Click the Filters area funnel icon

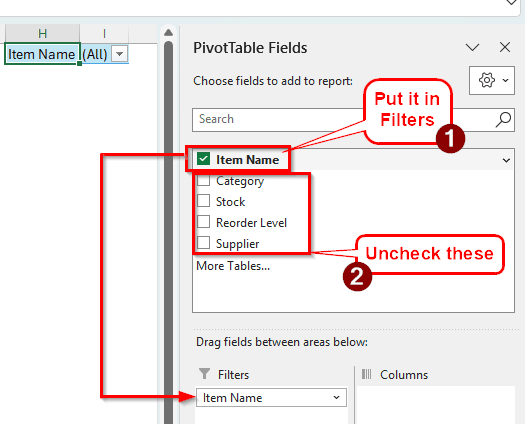204,374
